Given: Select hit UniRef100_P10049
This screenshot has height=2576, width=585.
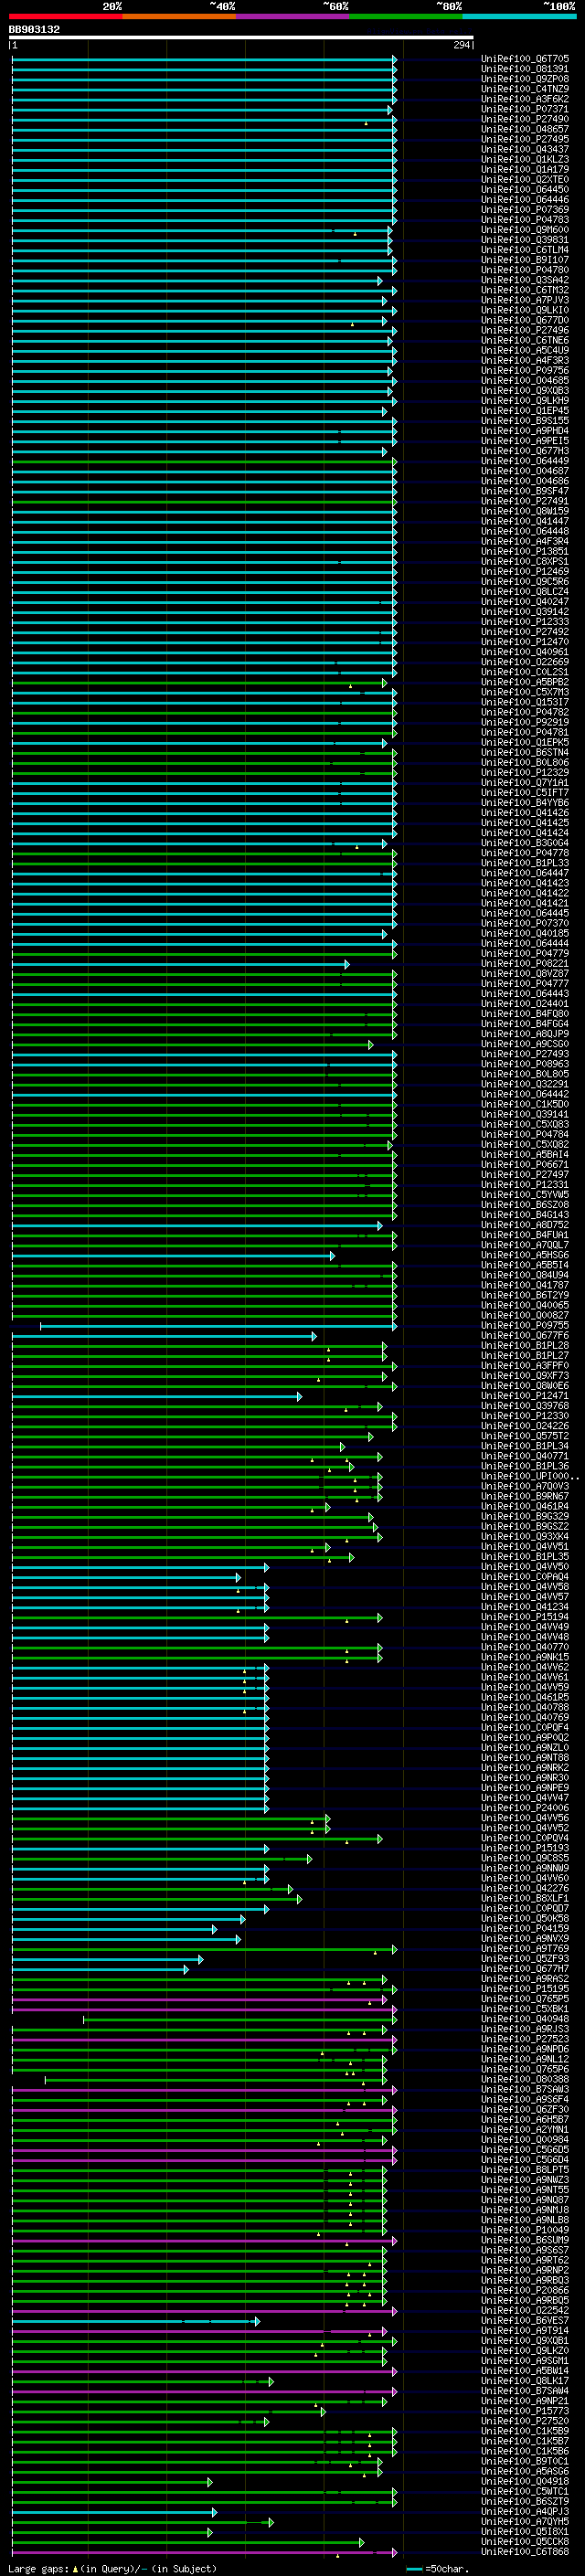Looking at the screenshot, I should pos(524,2230).
